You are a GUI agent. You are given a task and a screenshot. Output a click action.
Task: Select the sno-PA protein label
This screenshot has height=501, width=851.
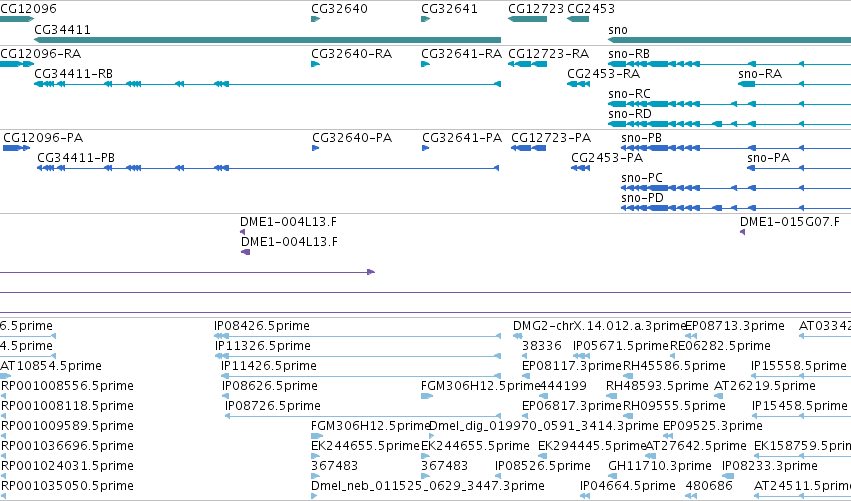tap(769, 158)
